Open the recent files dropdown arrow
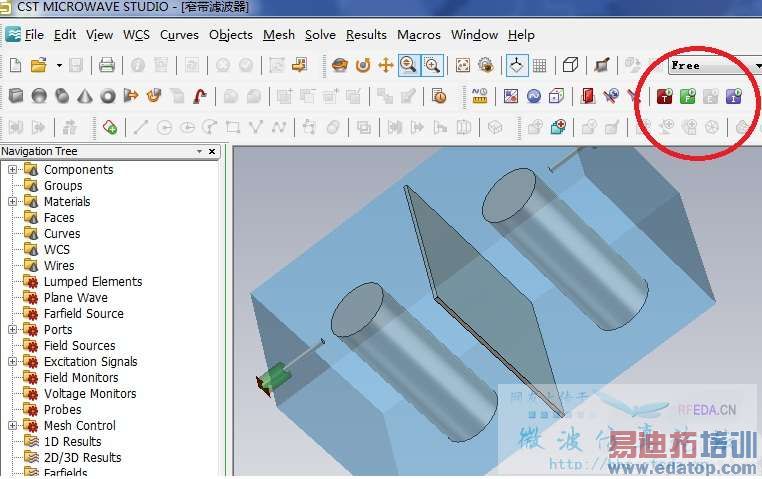762x479 pixels. click(x=59, y=65)
